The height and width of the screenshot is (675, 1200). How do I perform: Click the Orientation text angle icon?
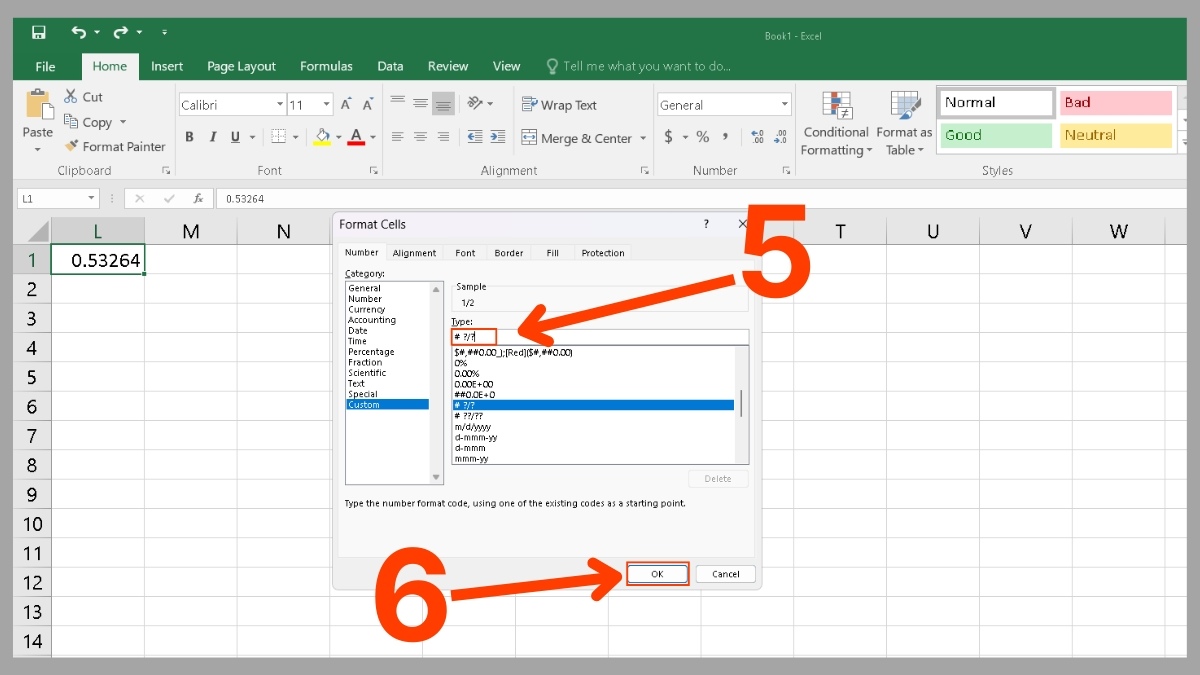point(476,103)
